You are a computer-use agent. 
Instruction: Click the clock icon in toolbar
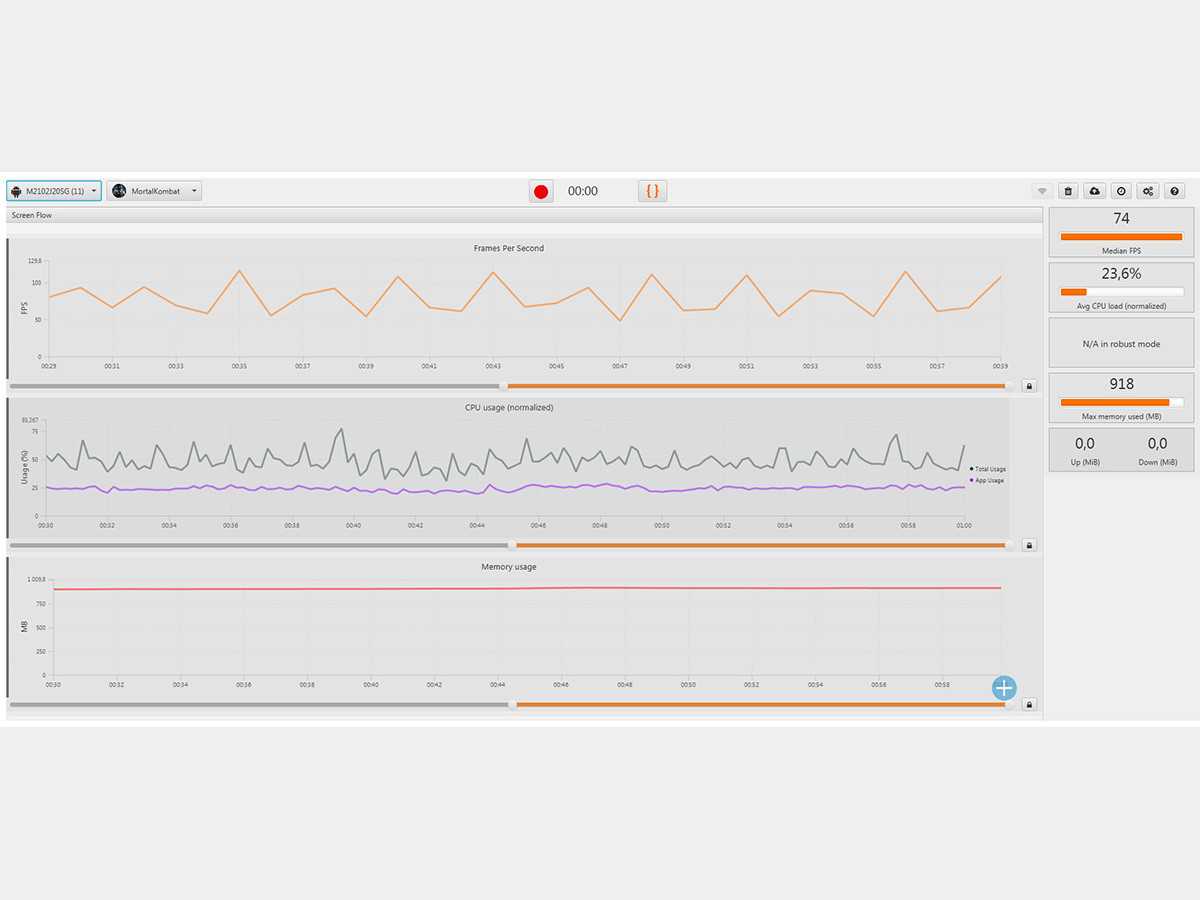pos(1122,191)
